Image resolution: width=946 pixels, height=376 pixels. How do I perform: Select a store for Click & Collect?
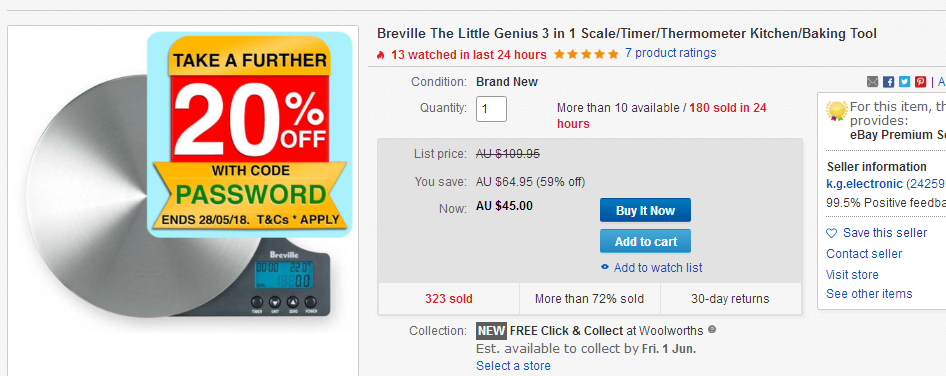[x=513, y=366]
